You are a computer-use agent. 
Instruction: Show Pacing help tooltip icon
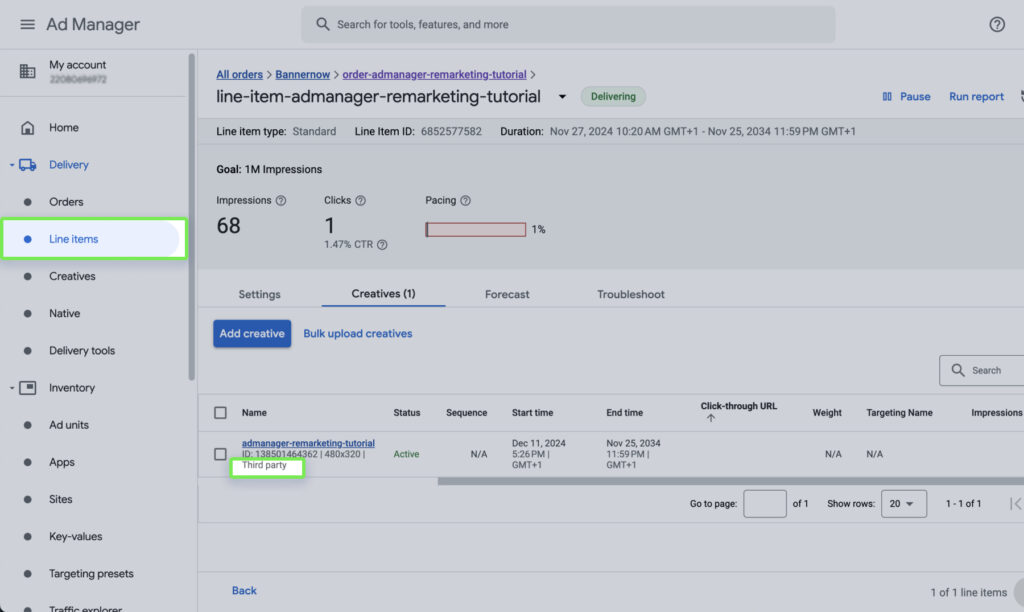point(465,201)
